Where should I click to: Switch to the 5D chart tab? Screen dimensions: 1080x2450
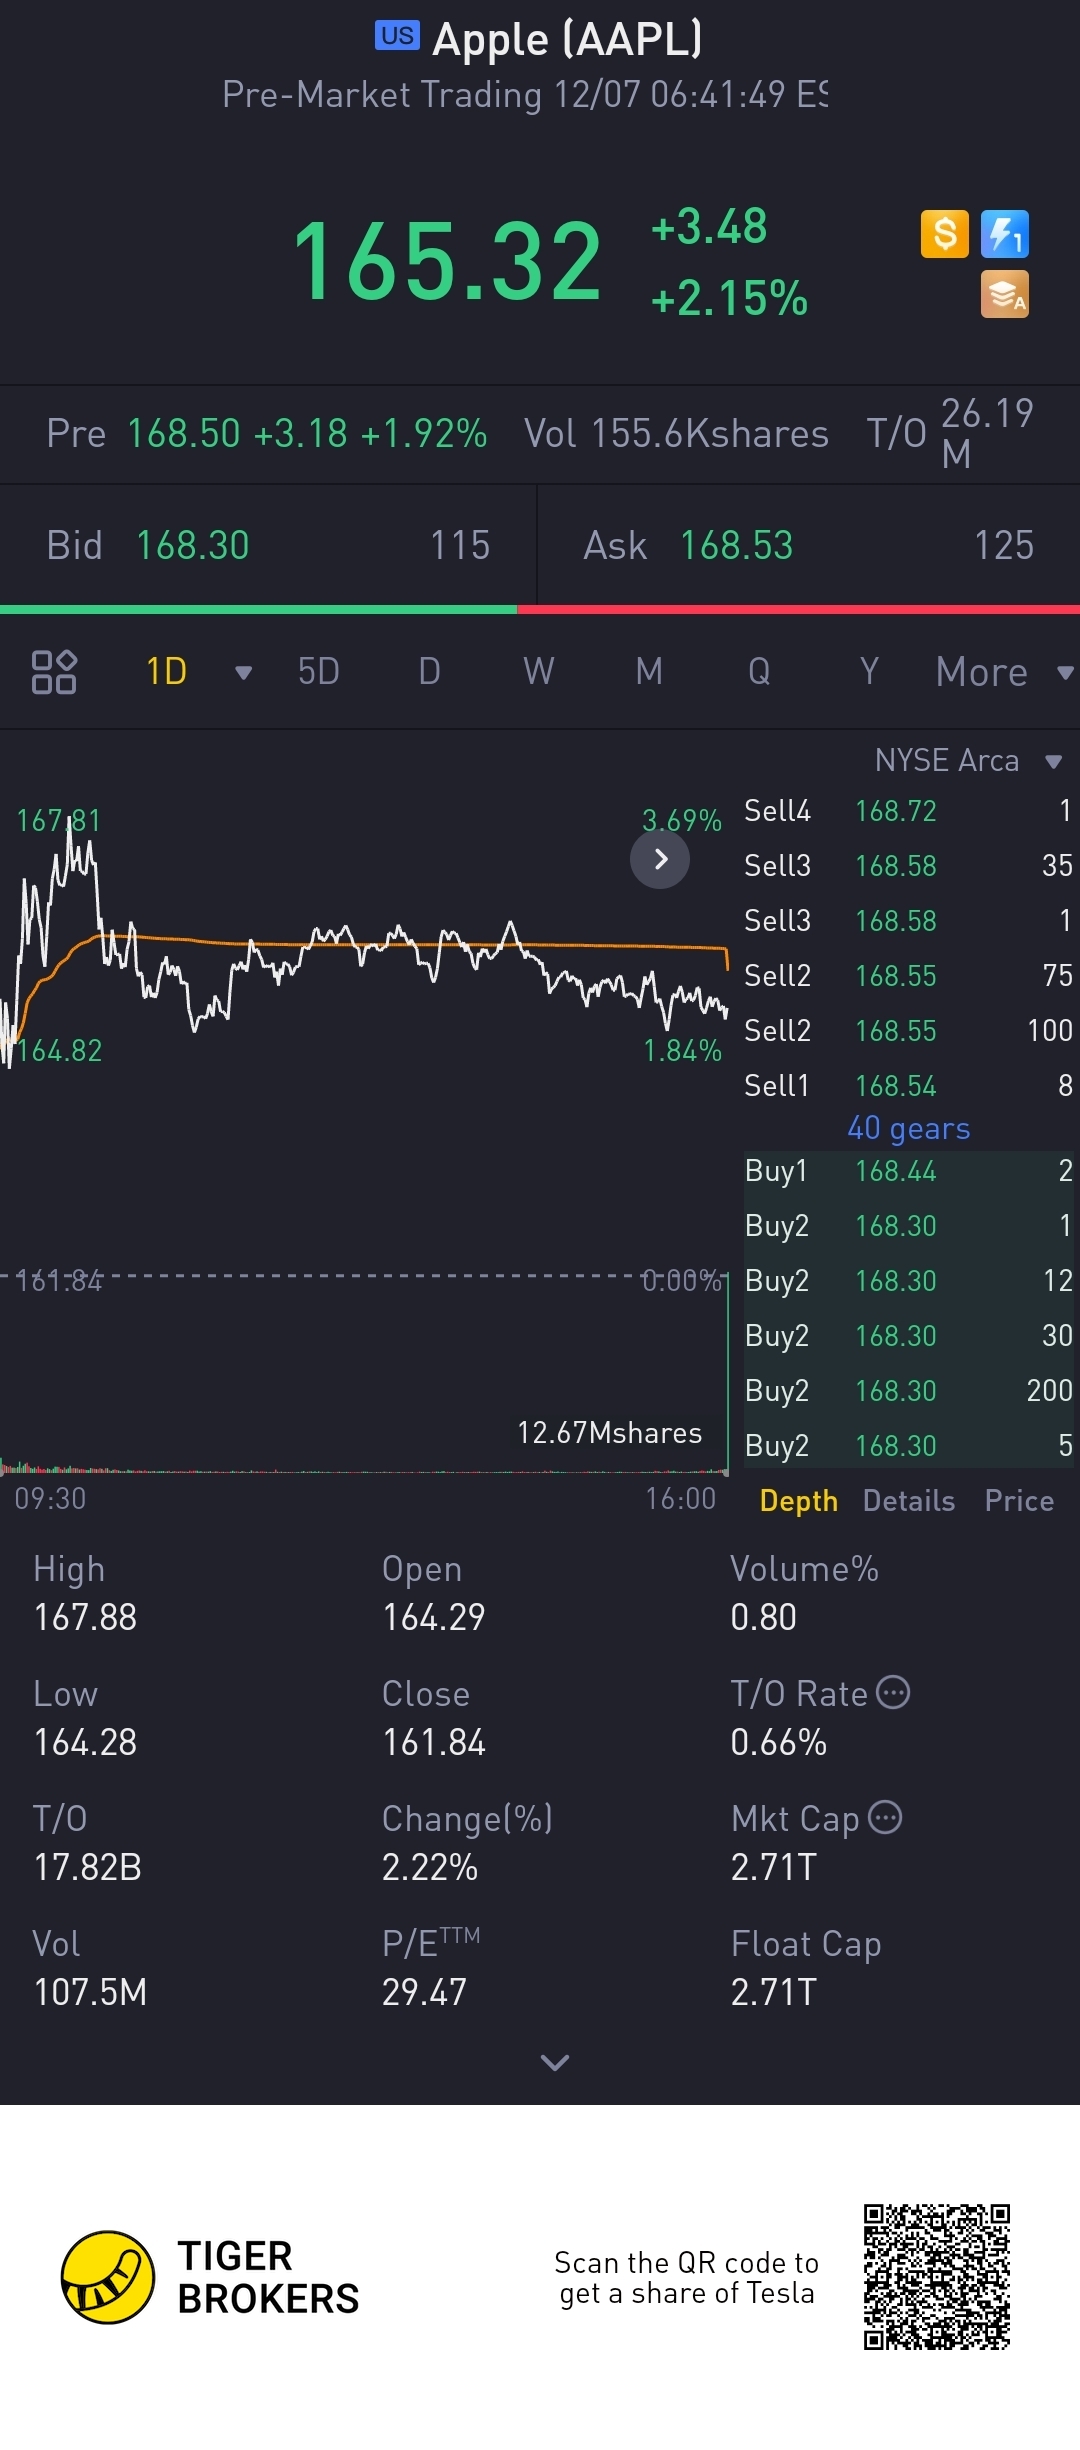[x=319, y=671]
